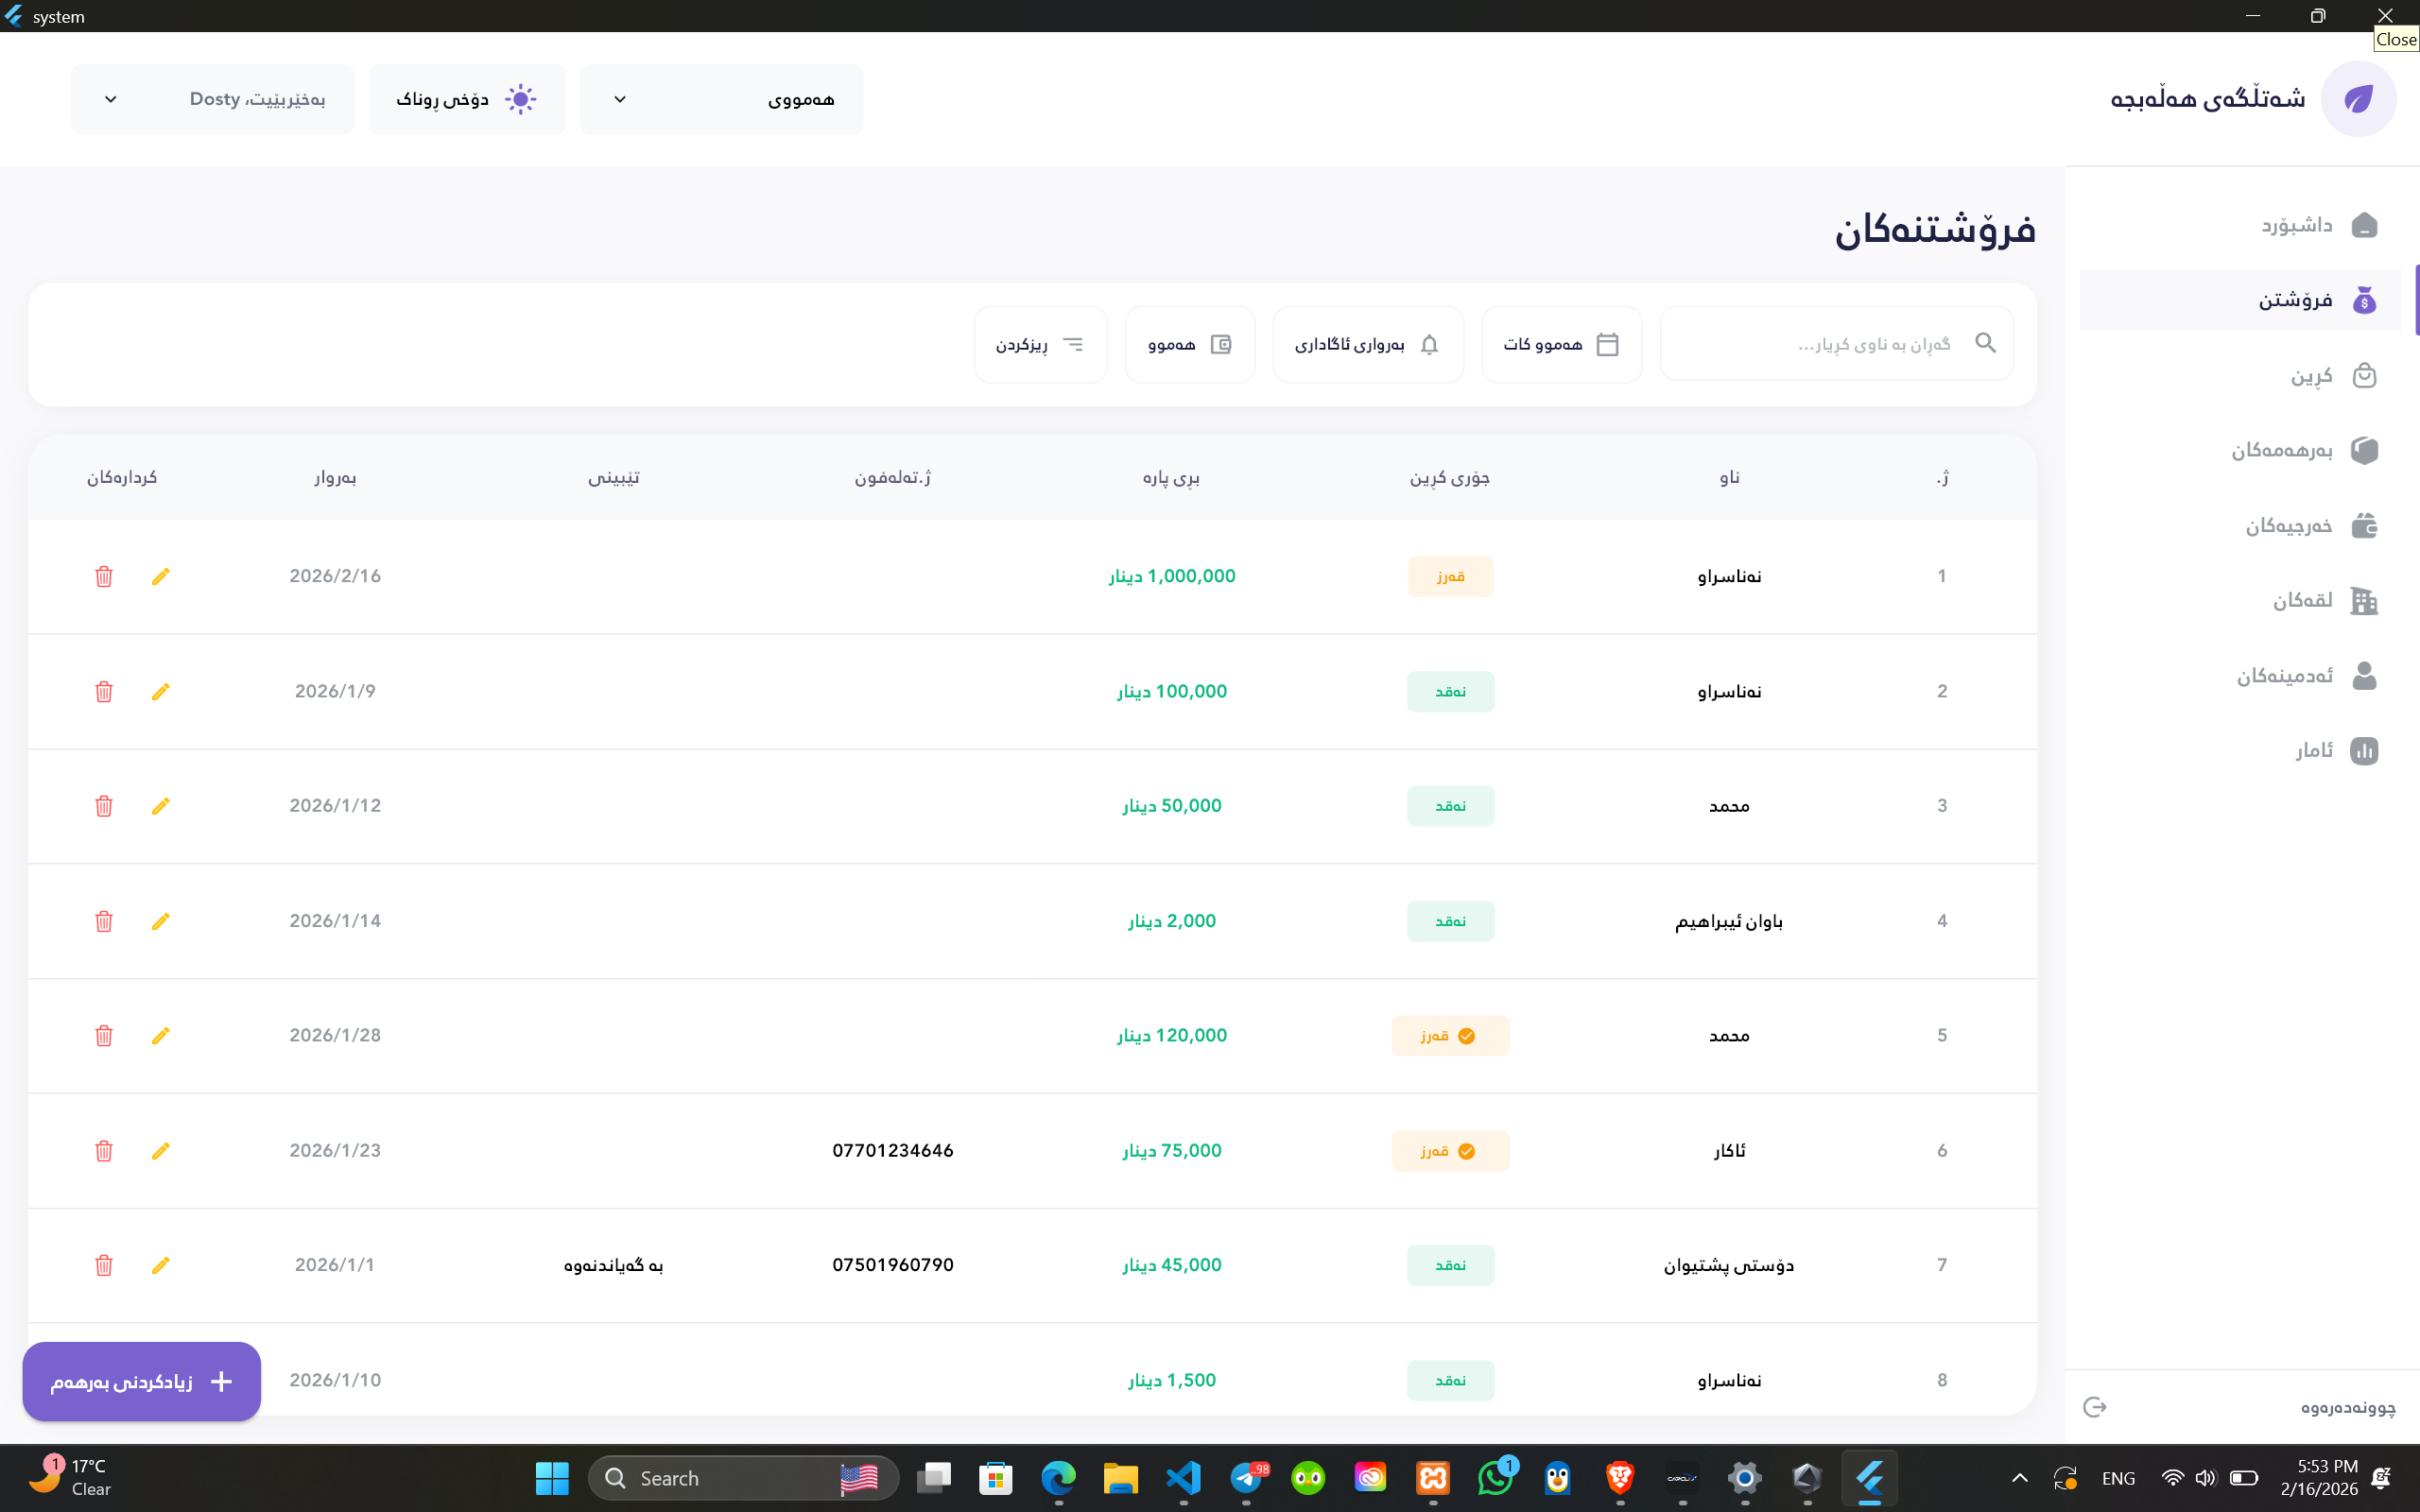Open the خەرجیەکان expenses icon

coord(2364,525)
